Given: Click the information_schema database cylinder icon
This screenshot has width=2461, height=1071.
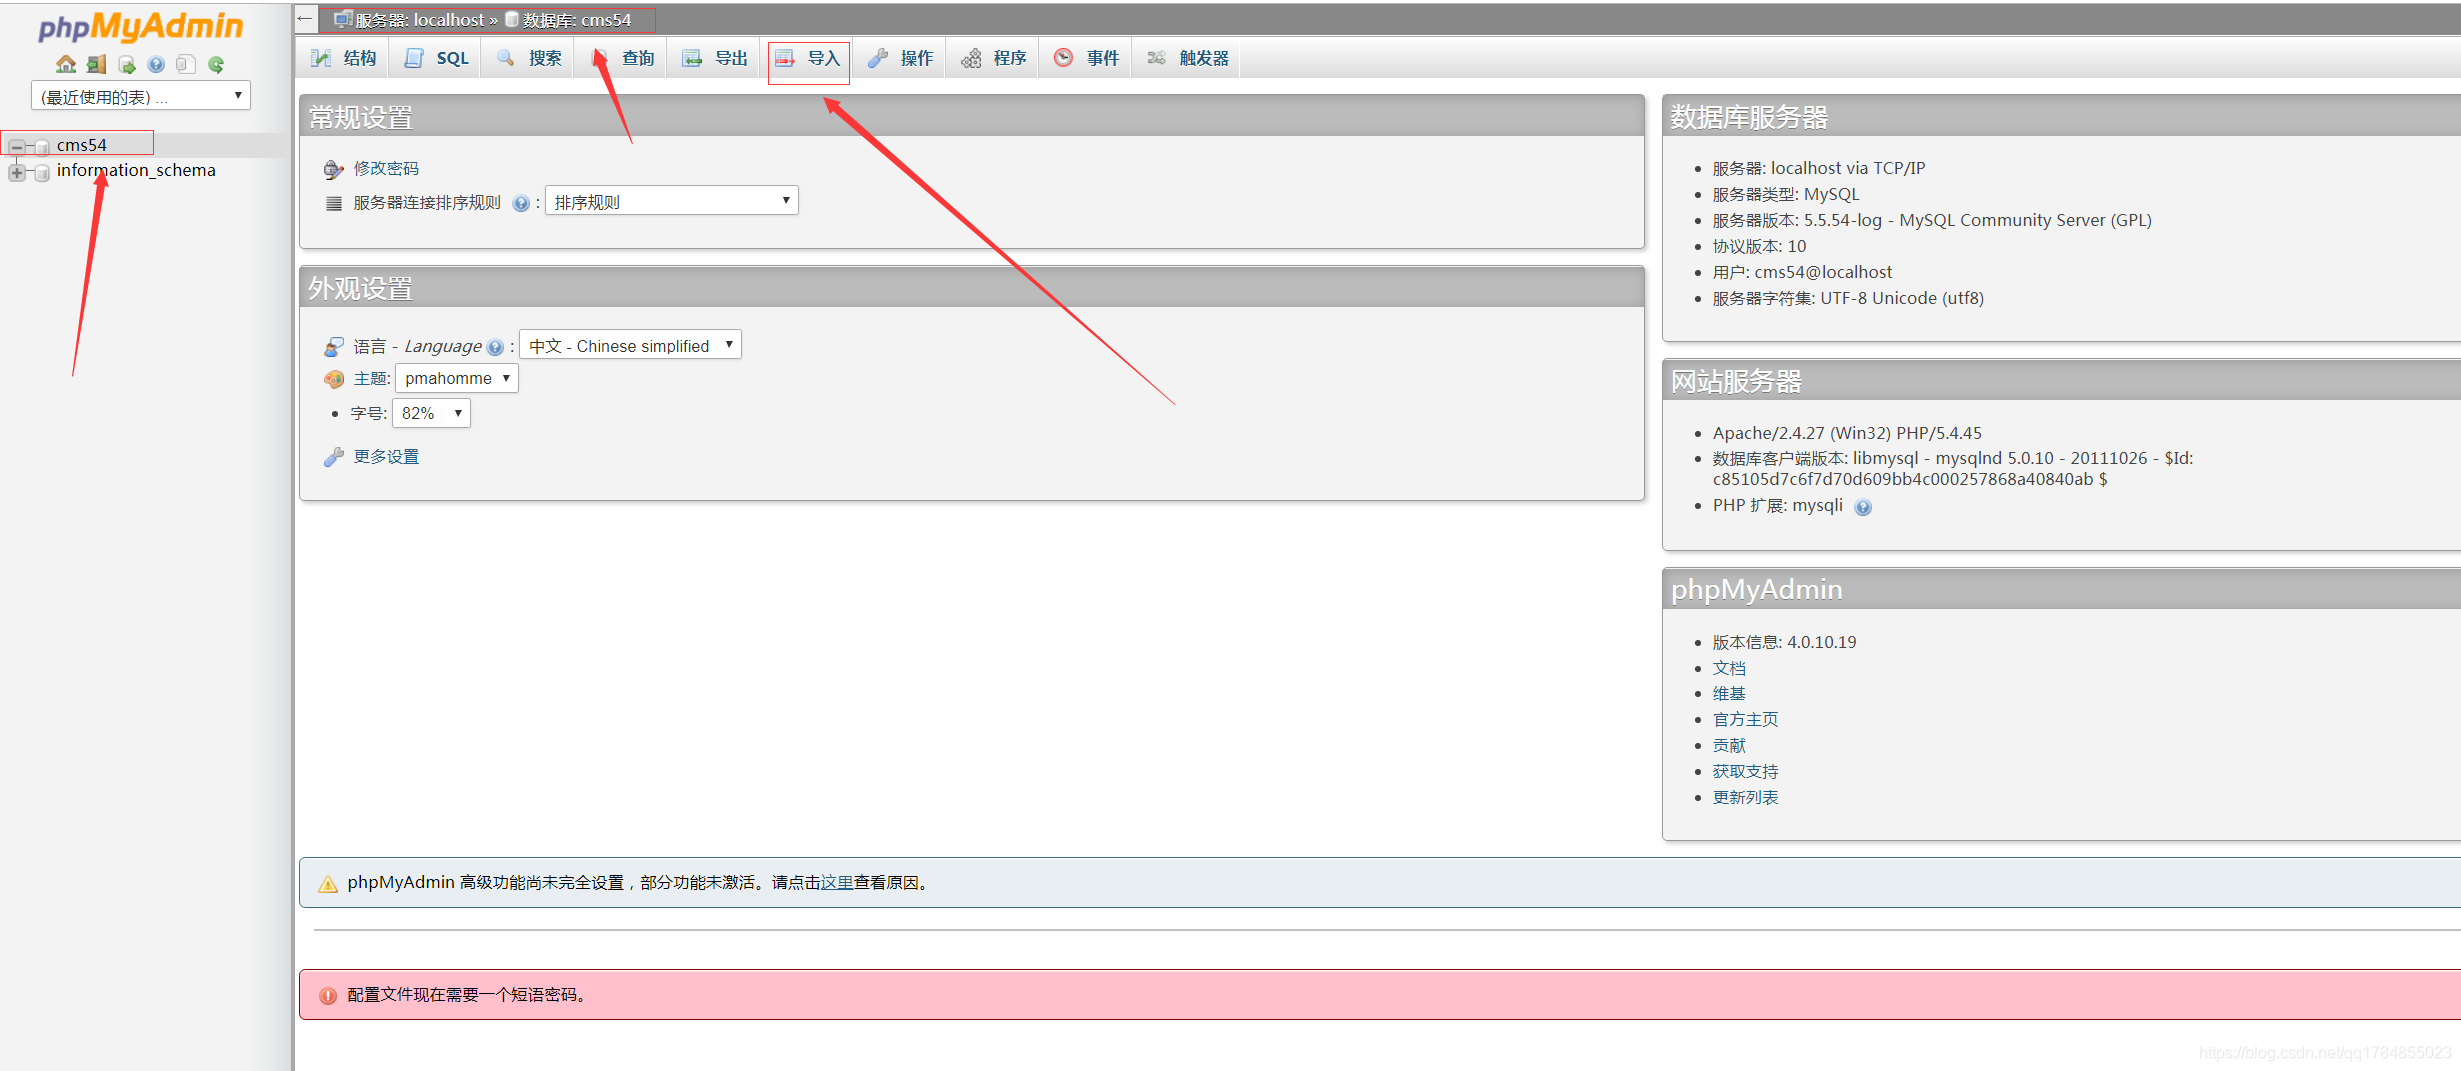Looking at the screenshot, I should (42, 172).
